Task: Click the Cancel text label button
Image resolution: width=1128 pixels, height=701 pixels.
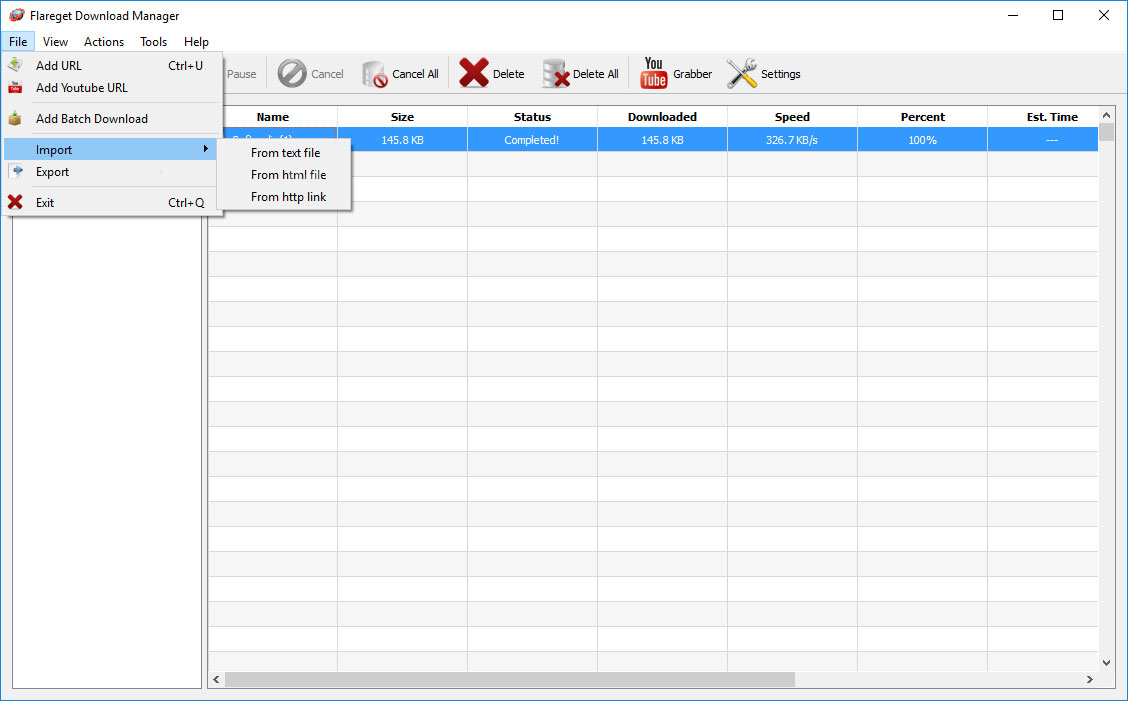Action: pos(327,74)
